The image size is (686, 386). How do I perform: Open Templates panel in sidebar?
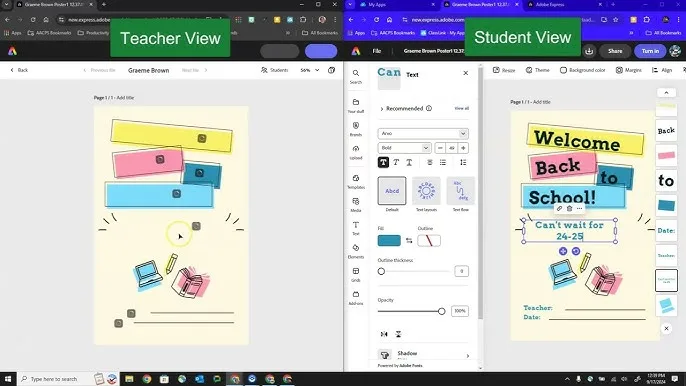click(356, 182)
